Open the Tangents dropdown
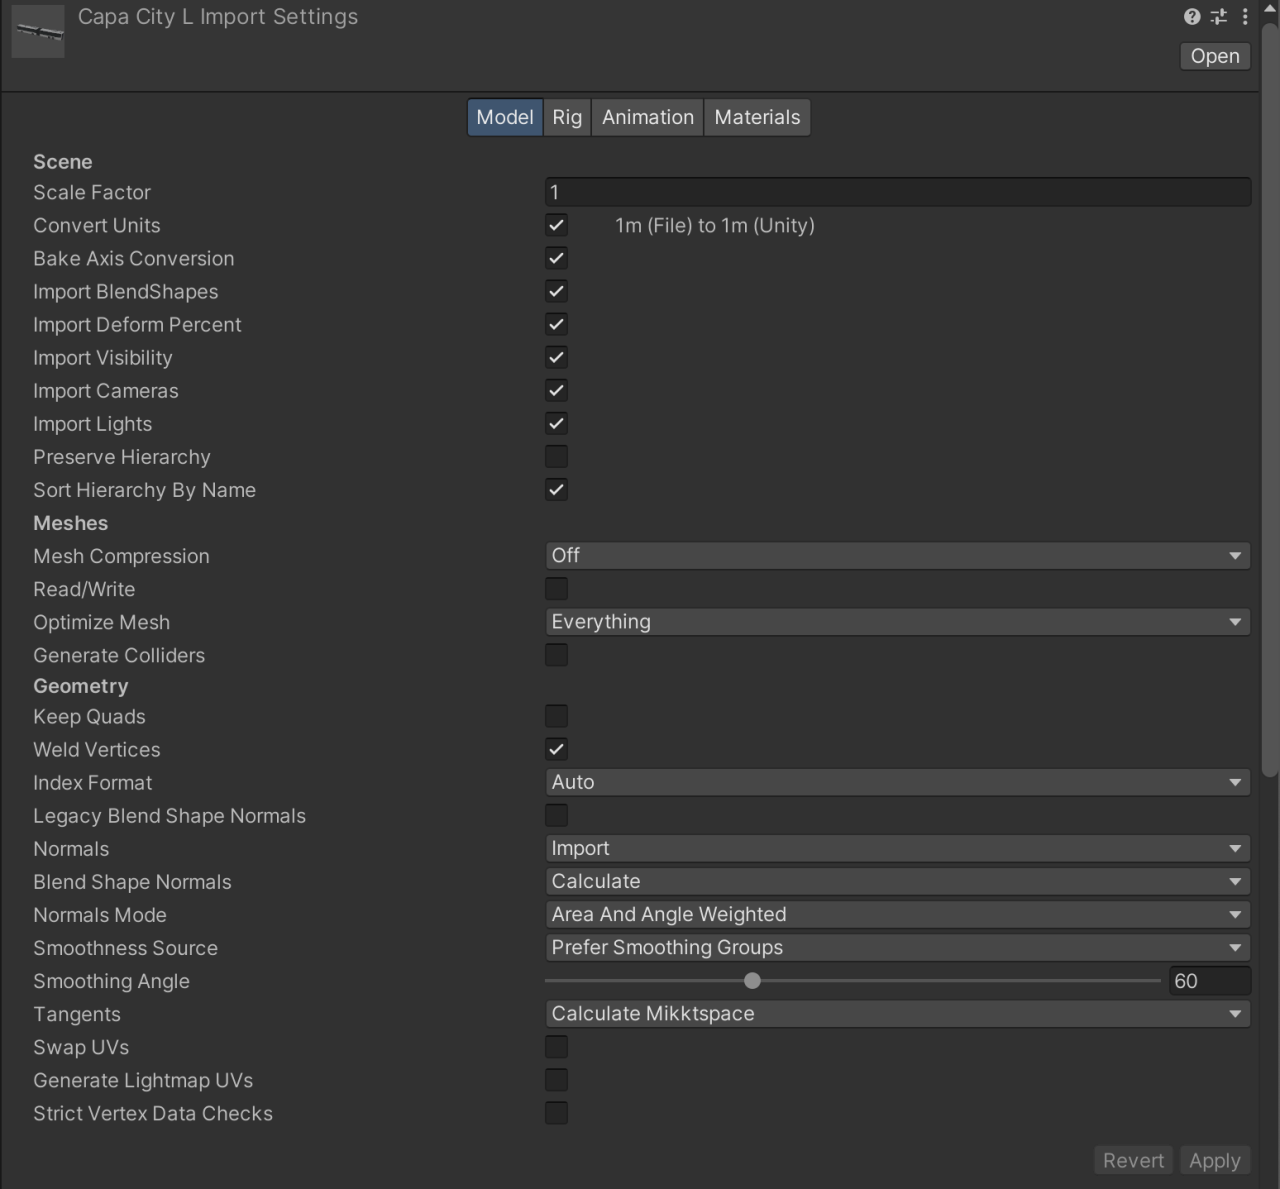 point(897,1014)
